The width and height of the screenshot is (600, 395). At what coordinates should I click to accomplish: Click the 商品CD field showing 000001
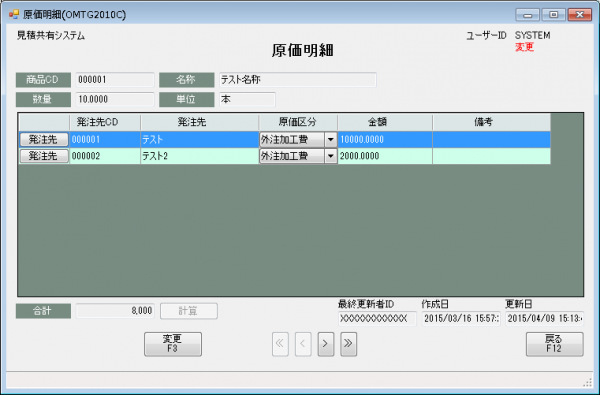(x=115, y=80)
